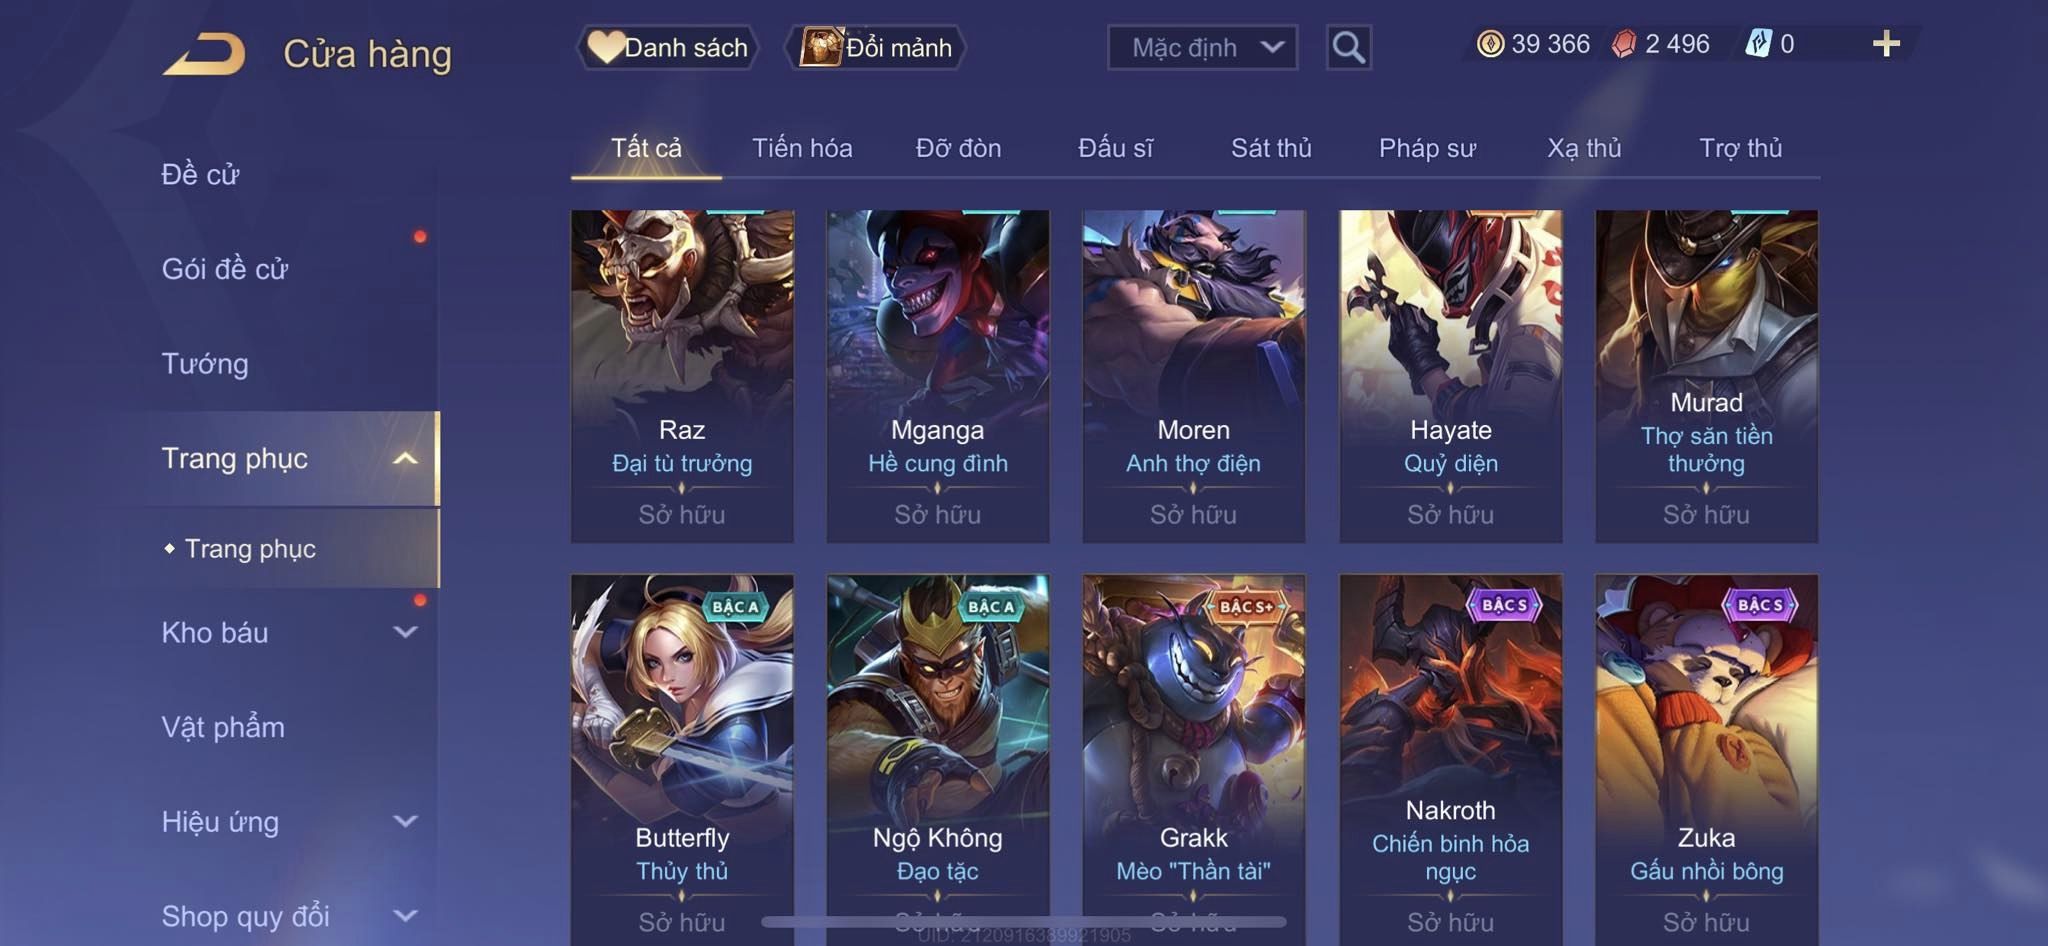Expand the Shop quy đổi section
The image size is (2048, 946).
click(x=404, y=916)
